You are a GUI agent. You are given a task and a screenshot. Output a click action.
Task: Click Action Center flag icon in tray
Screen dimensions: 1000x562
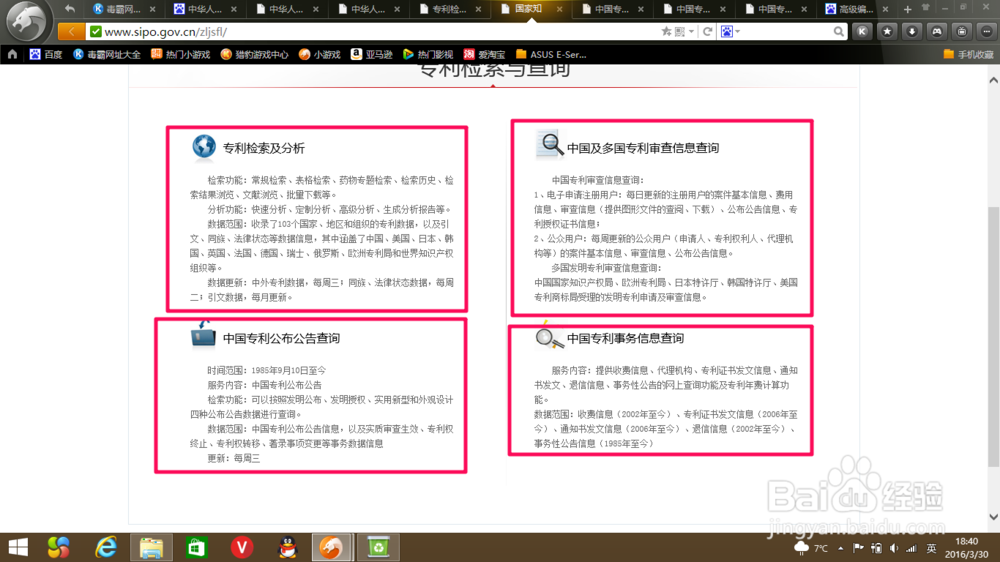pos(858,548)
